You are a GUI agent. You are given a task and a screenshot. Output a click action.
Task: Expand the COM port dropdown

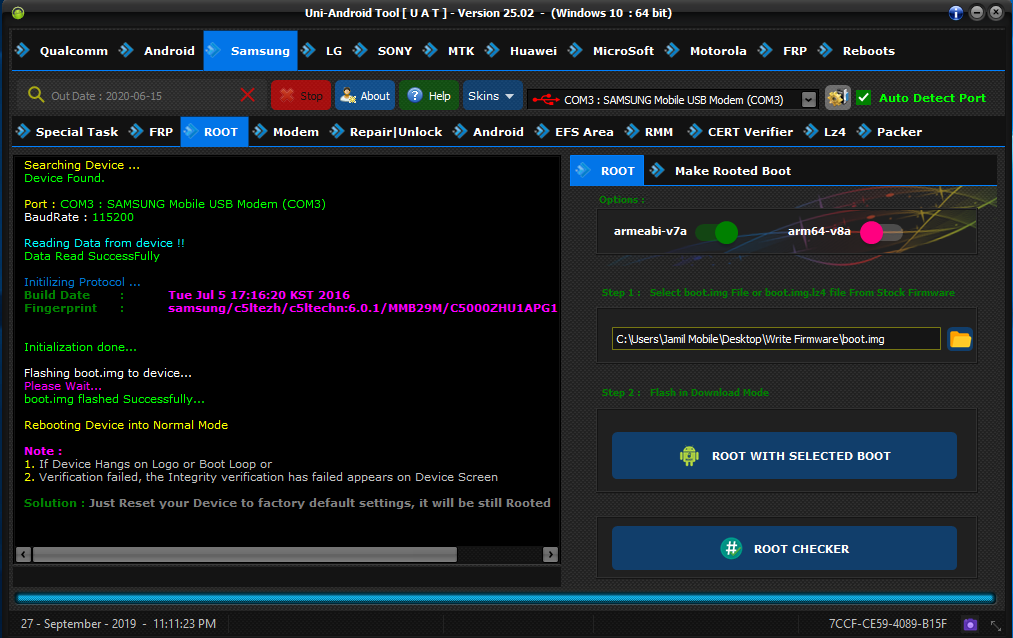(x=809, y=99)
